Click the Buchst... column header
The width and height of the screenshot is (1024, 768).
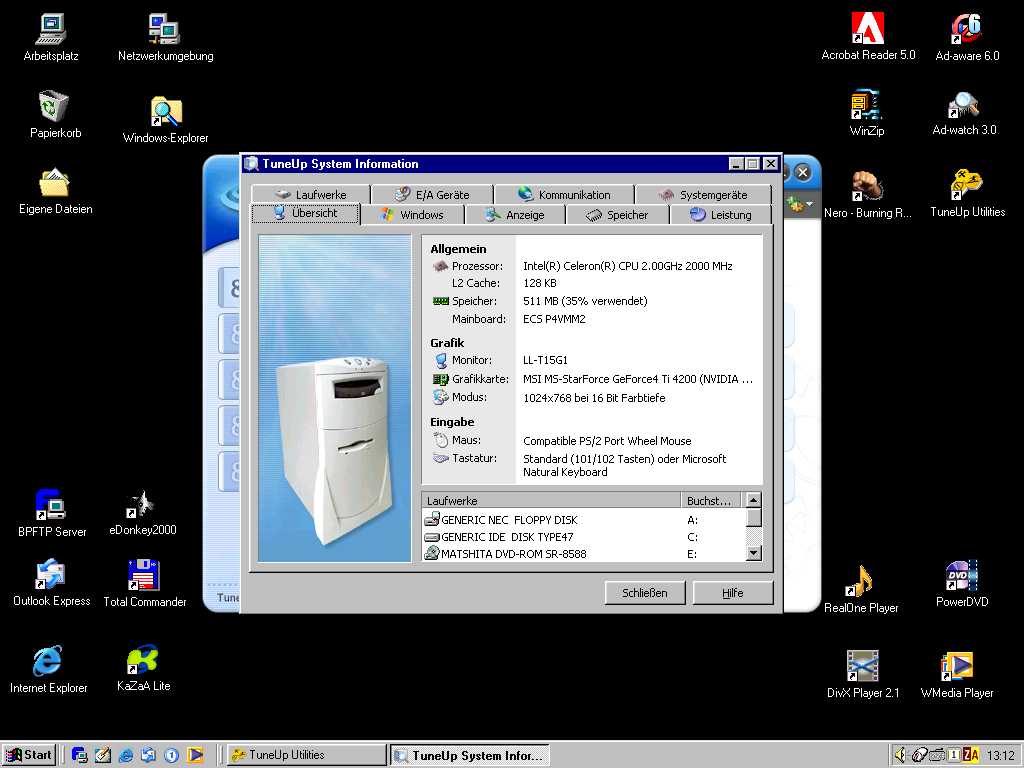(x=711, y=500)
